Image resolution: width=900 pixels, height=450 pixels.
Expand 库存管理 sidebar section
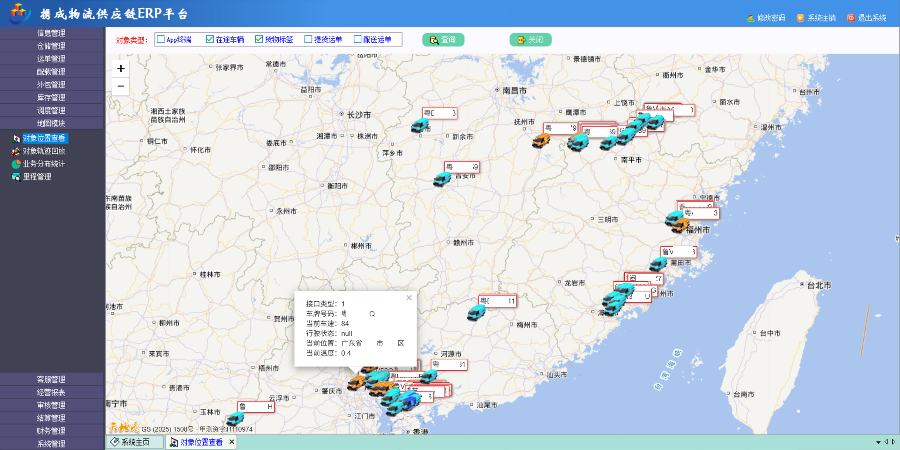pos(52,97)
